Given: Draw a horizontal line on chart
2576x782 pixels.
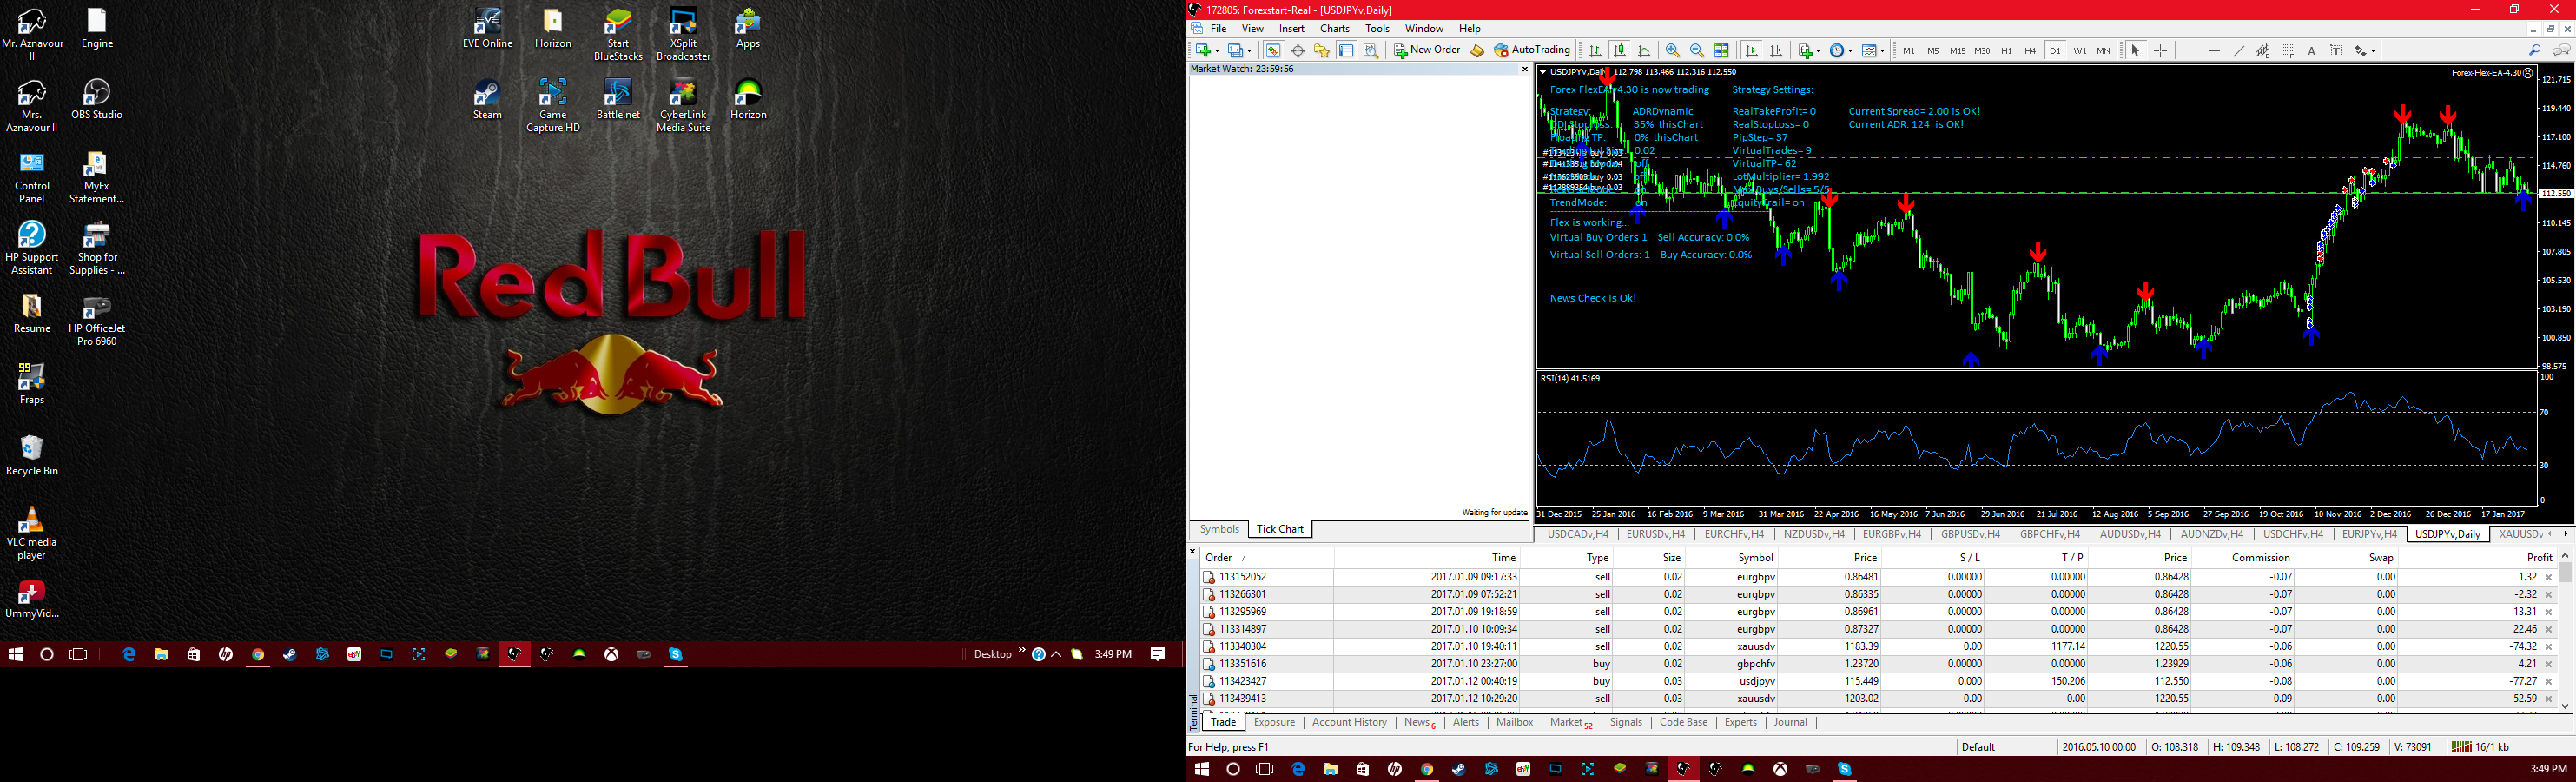Looking at the screenshot, I should 2215,50.
